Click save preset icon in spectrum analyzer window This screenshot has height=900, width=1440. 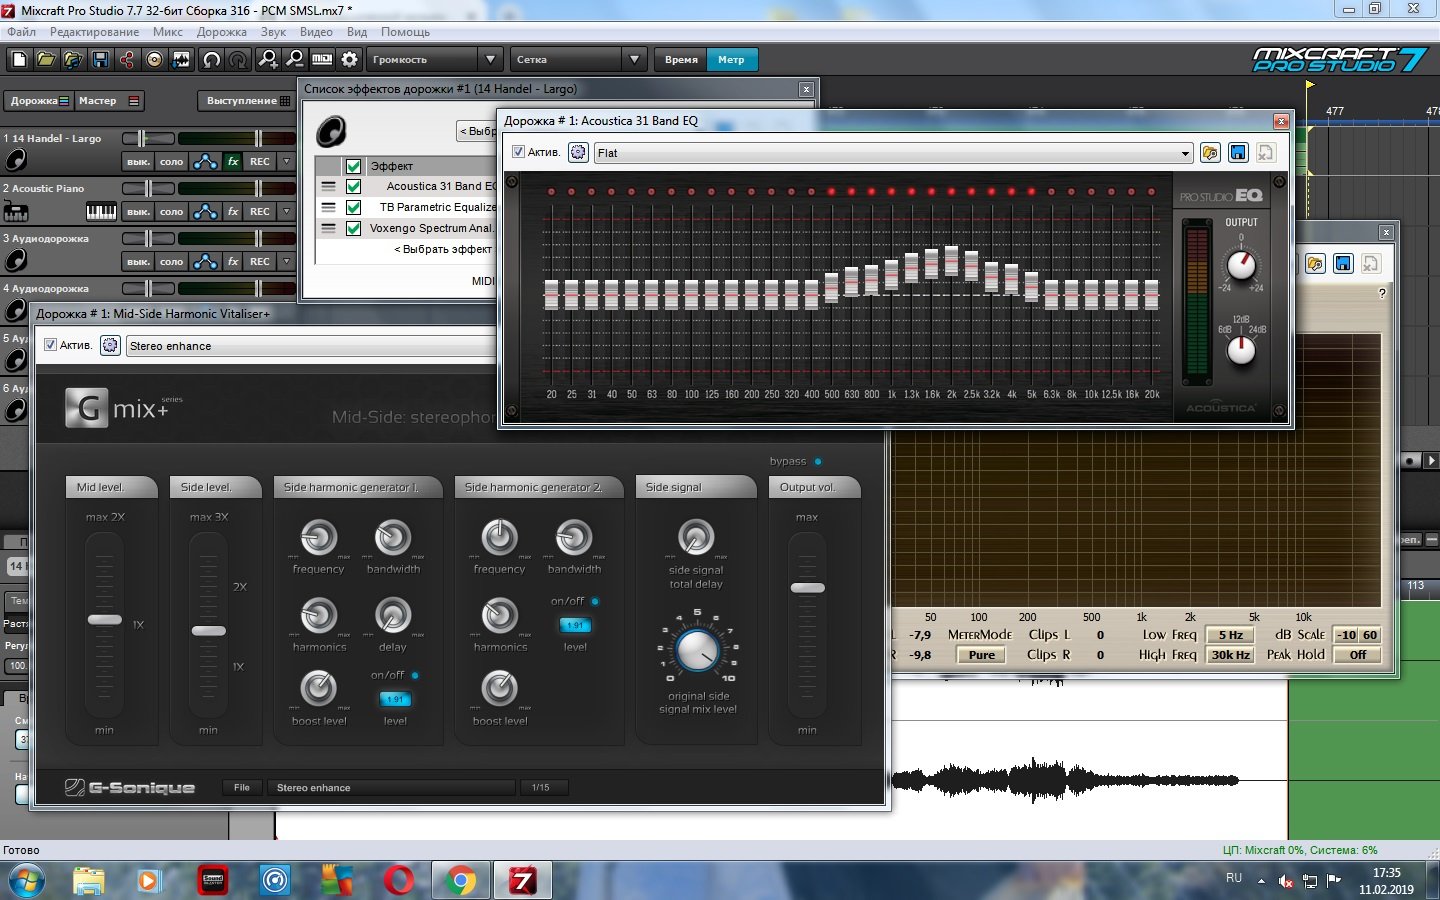pos(1343,264)
